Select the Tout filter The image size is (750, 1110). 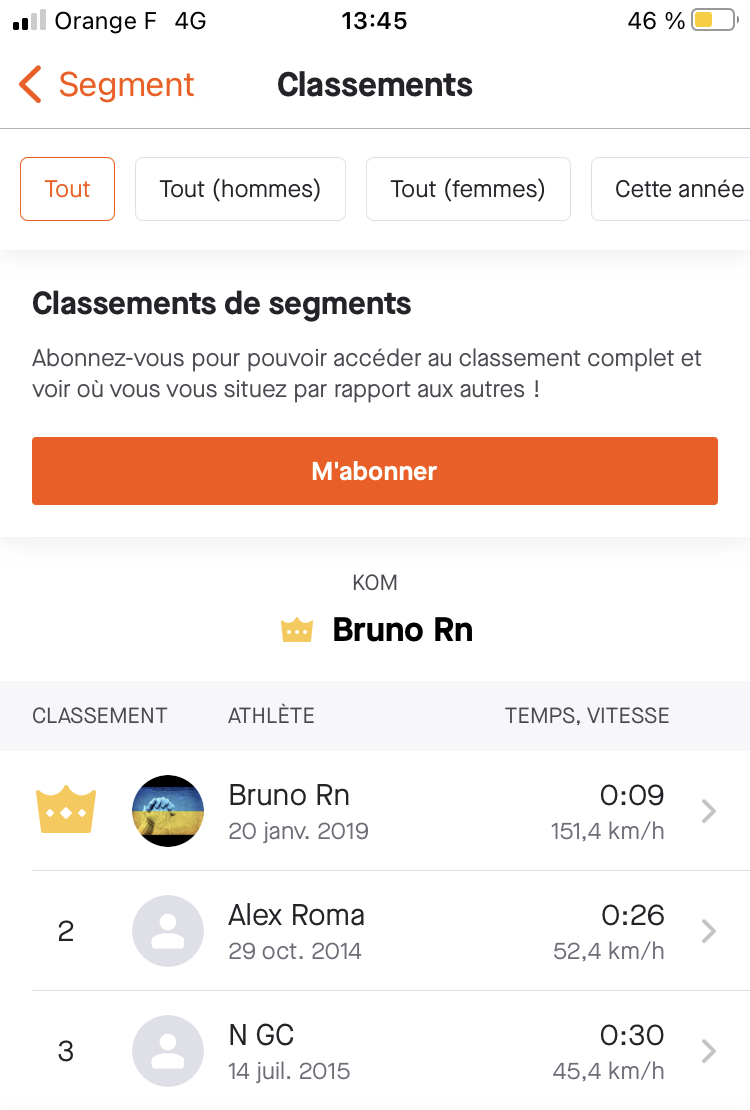pos(68,189)
